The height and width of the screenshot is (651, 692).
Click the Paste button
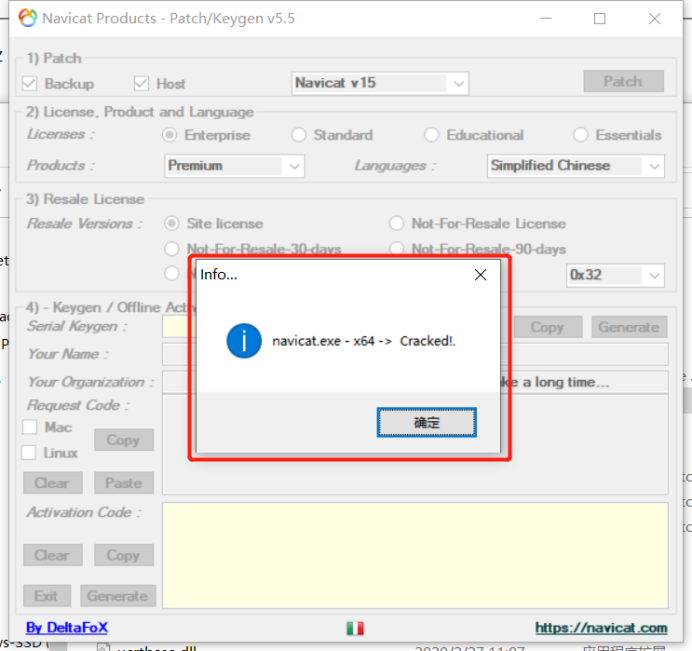click(124, 483)
